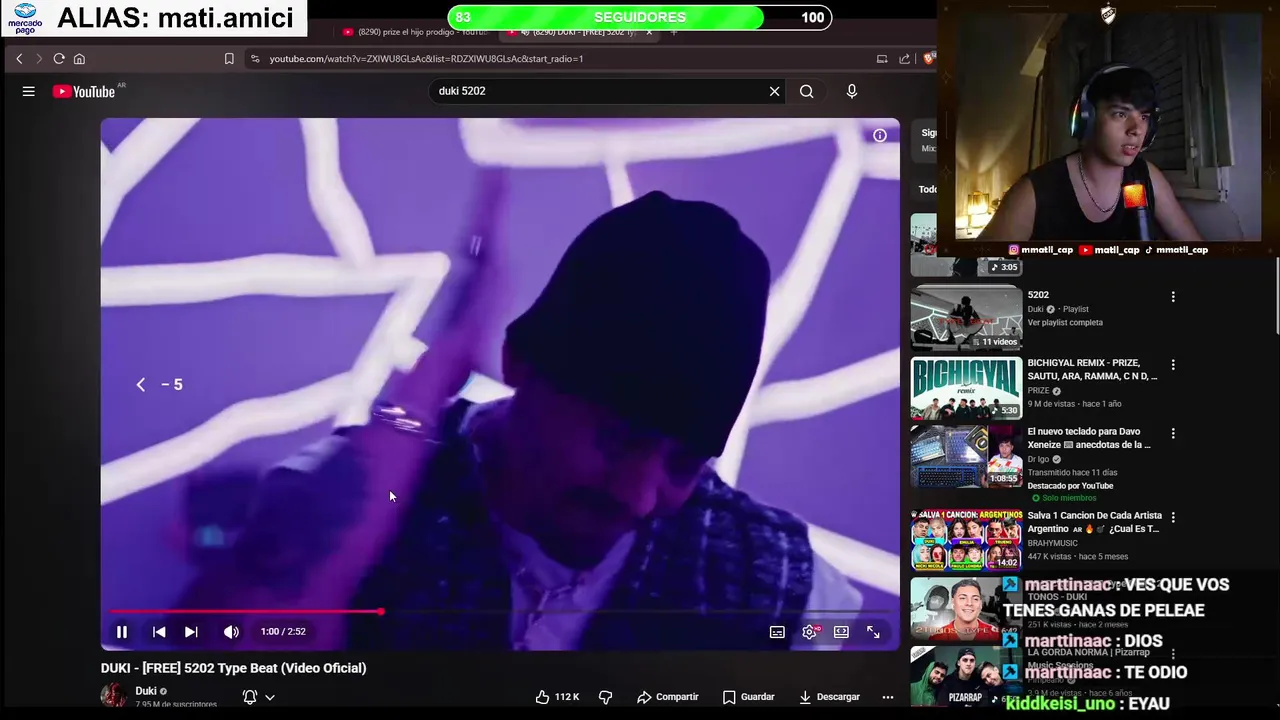Dislike the video
This screenshot has width=1280, height=720.
605,697
